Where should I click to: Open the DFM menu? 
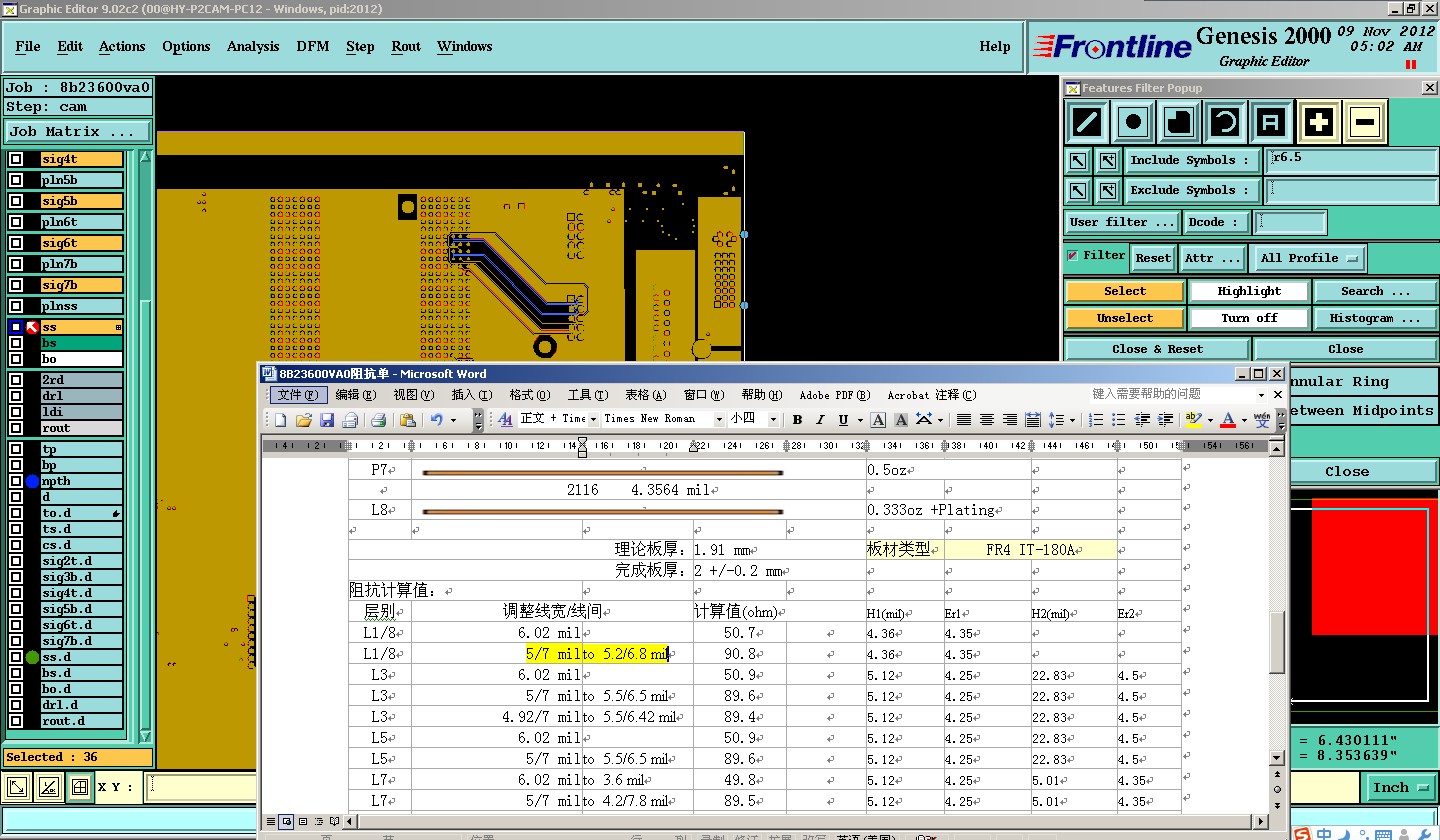click(x=312, y=46)
